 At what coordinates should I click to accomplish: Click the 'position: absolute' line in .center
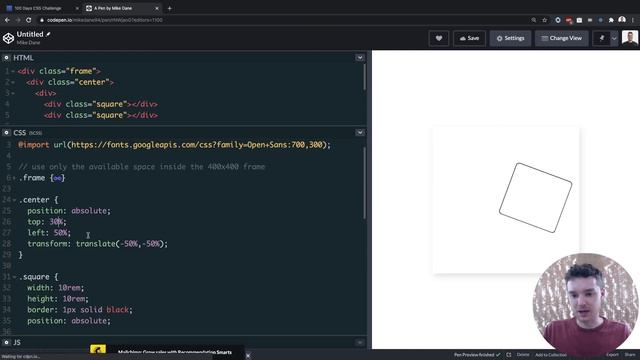[x=69, y=211]
